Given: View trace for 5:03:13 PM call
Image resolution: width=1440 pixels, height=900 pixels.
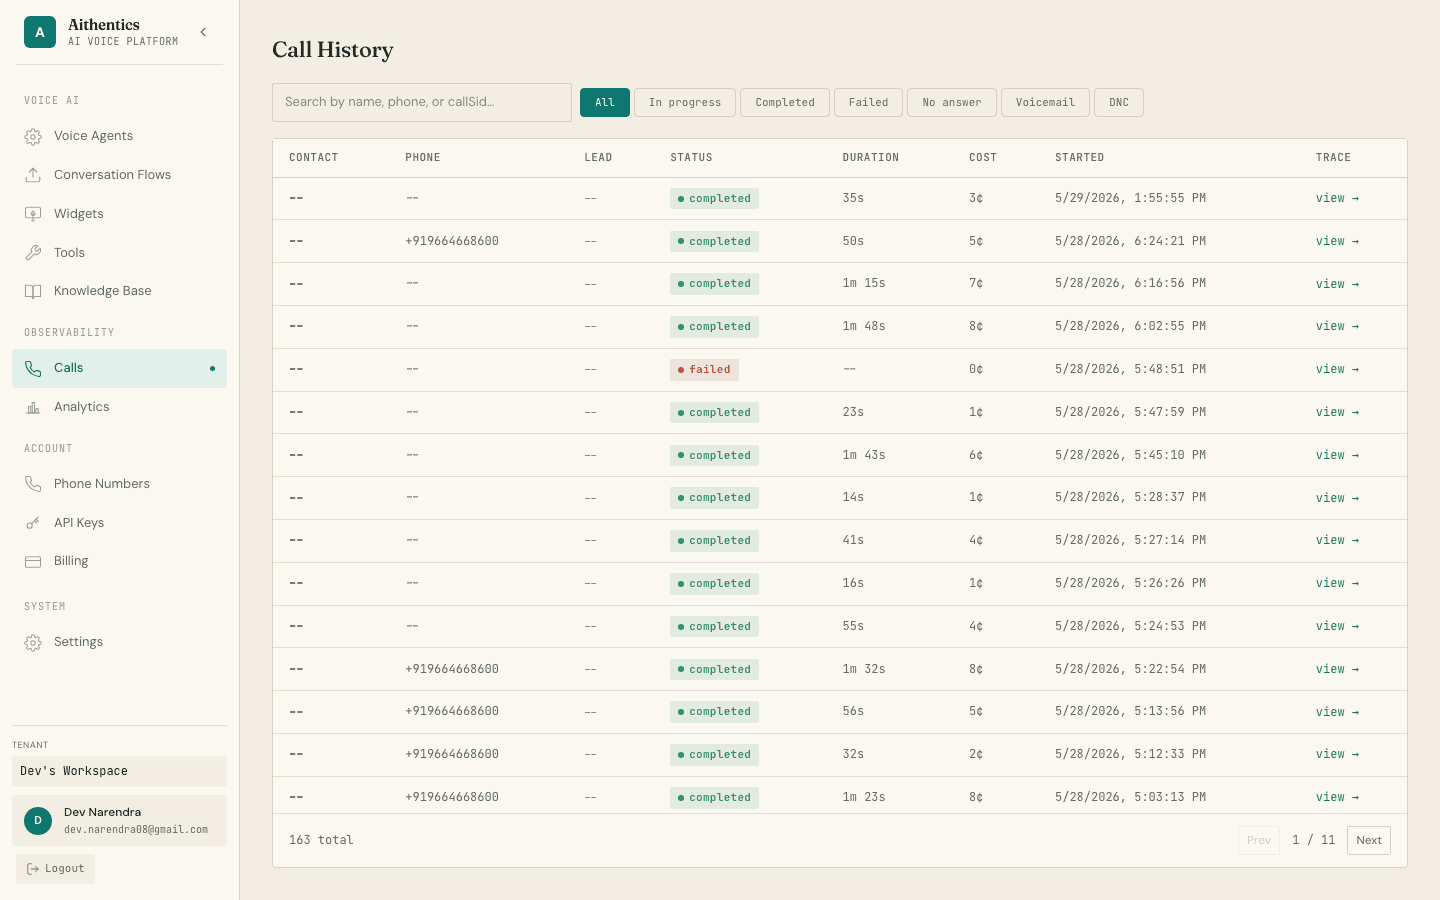Looking at the screenshot, I should coord(1337,797).
